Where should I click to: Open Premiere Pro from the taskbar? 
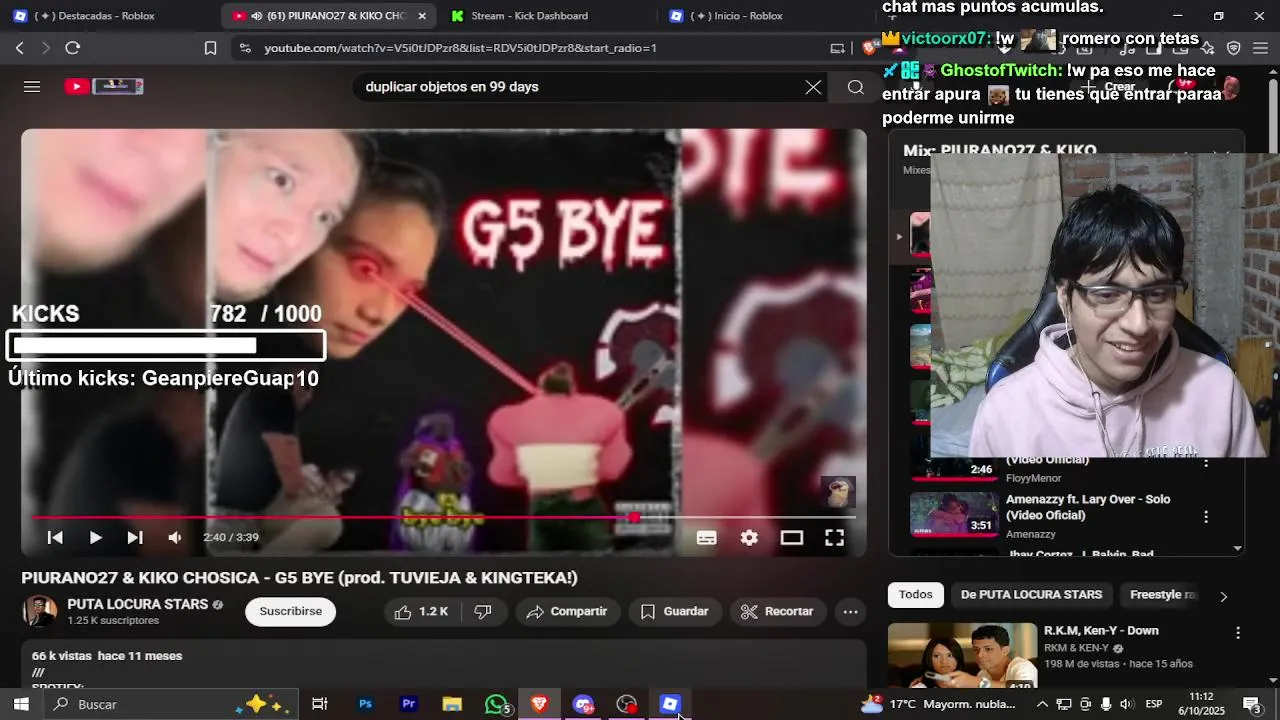(408, 704)
